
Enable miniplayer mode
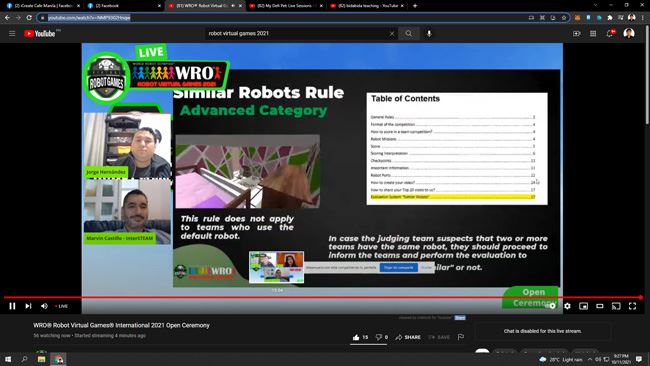pos(583,306)
